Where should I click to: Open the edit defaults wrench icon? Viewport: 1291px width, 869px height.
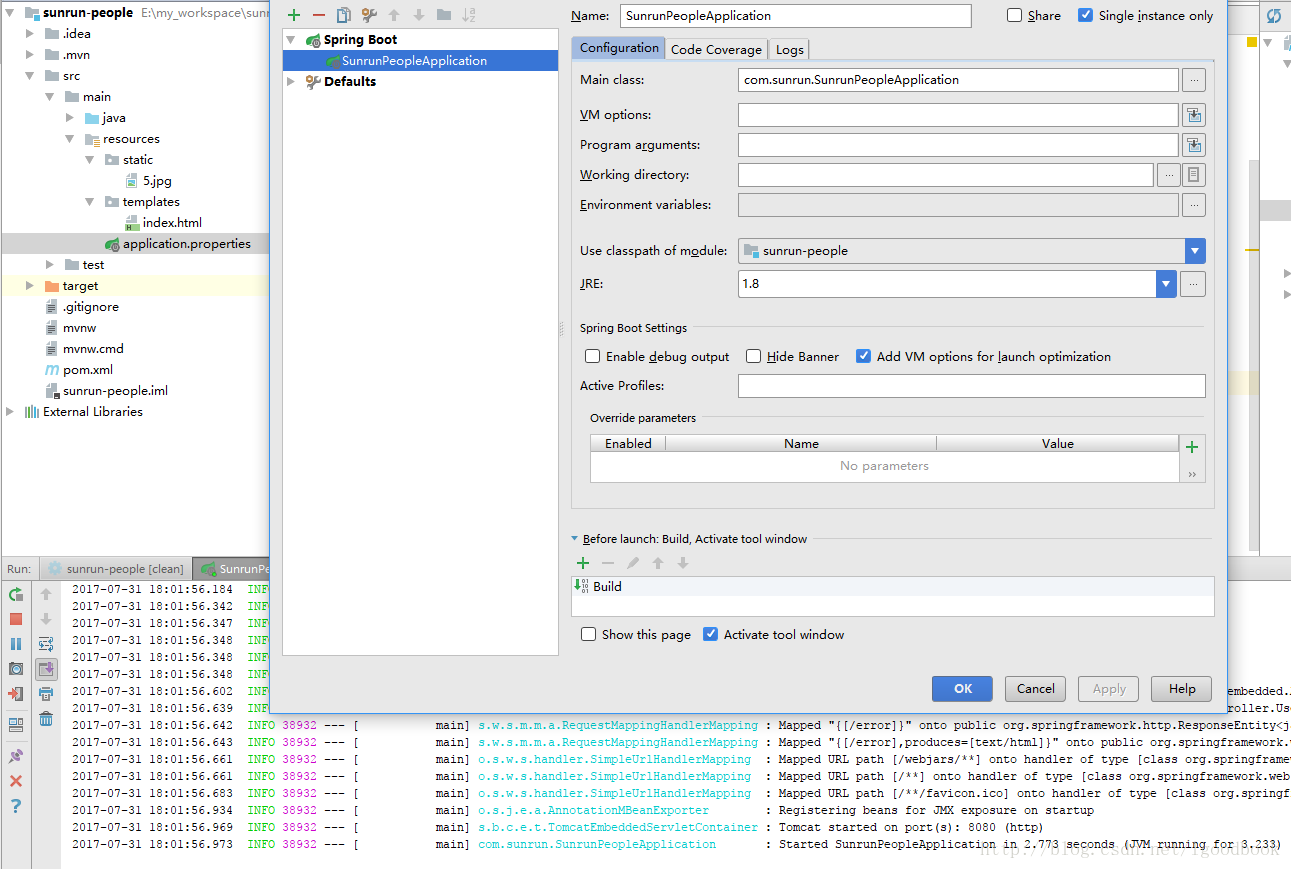pos(368,15)
